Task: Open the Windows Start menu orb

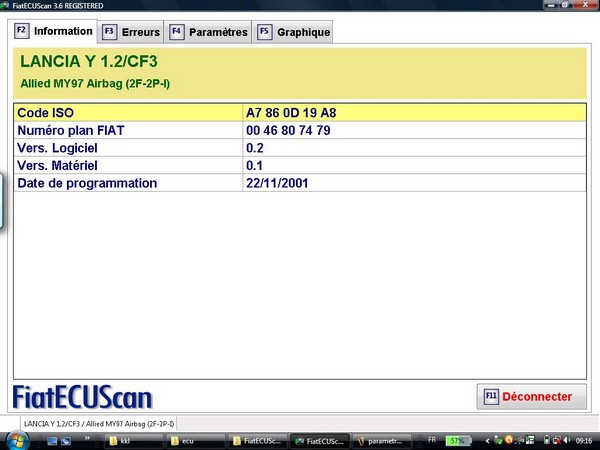Action: [x=17, y=440]
